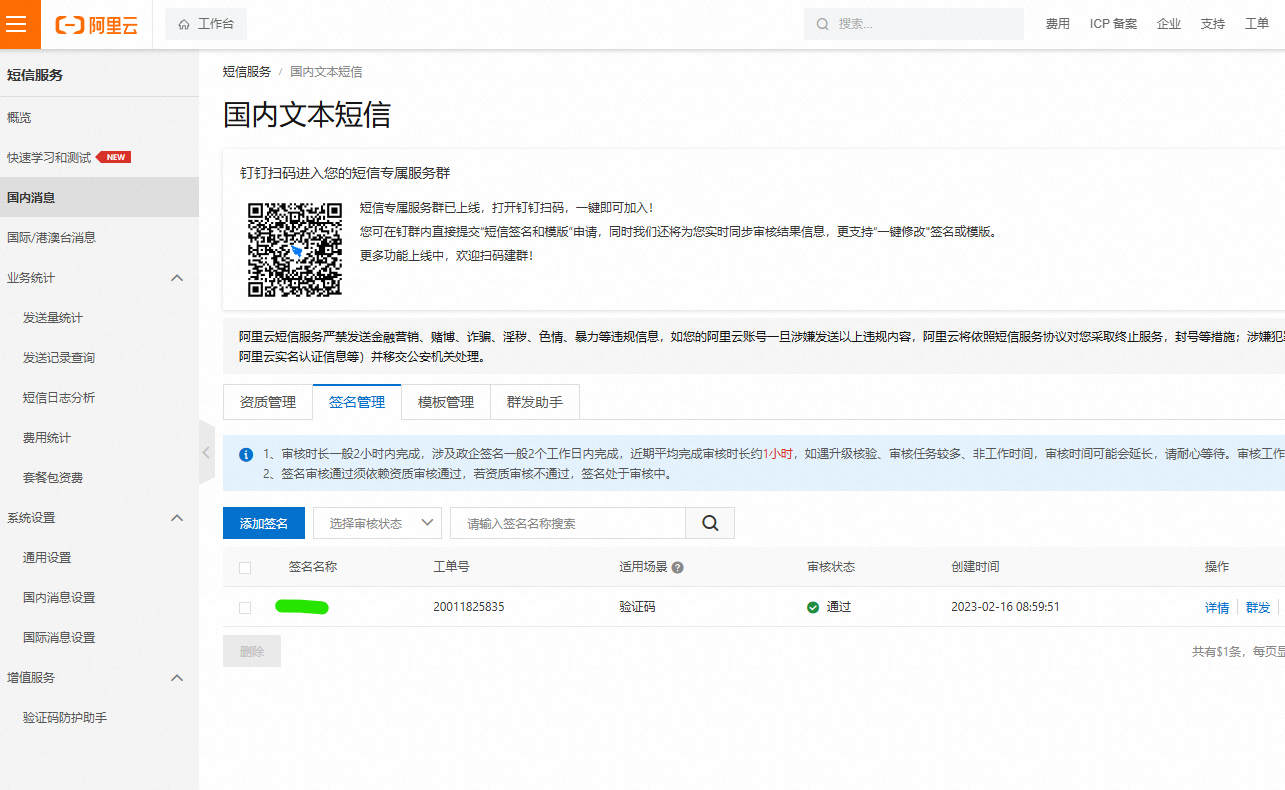The height and width of the screenshot is (790, 1285).
Task: Click the 签名名称 column header
Action: pos(313,567)
